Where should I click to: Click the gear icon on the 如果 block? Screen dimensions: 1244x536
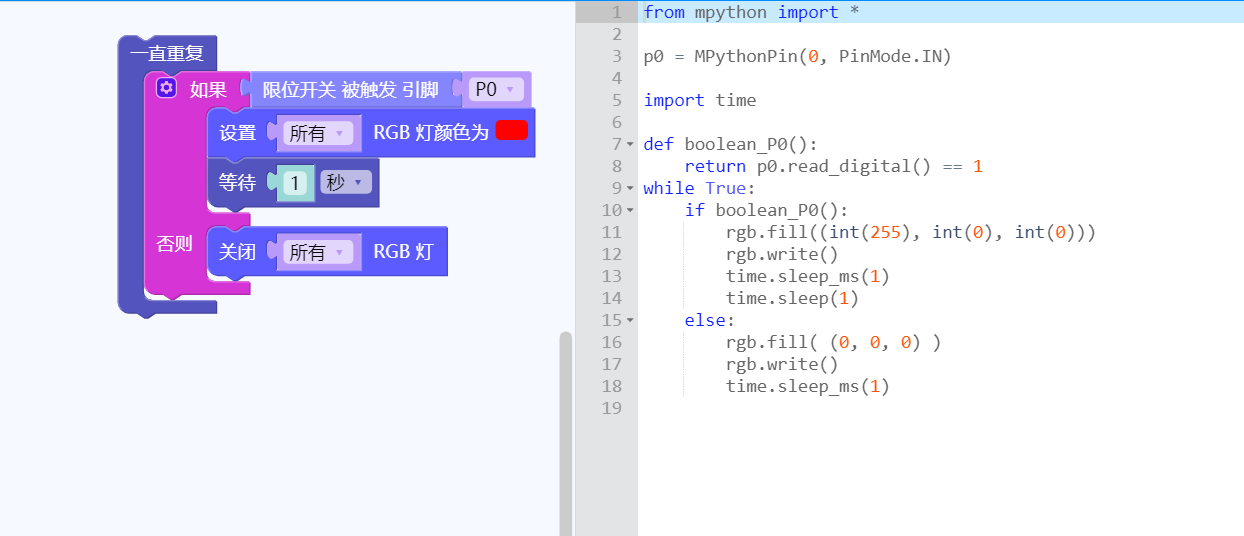[166, 89]
